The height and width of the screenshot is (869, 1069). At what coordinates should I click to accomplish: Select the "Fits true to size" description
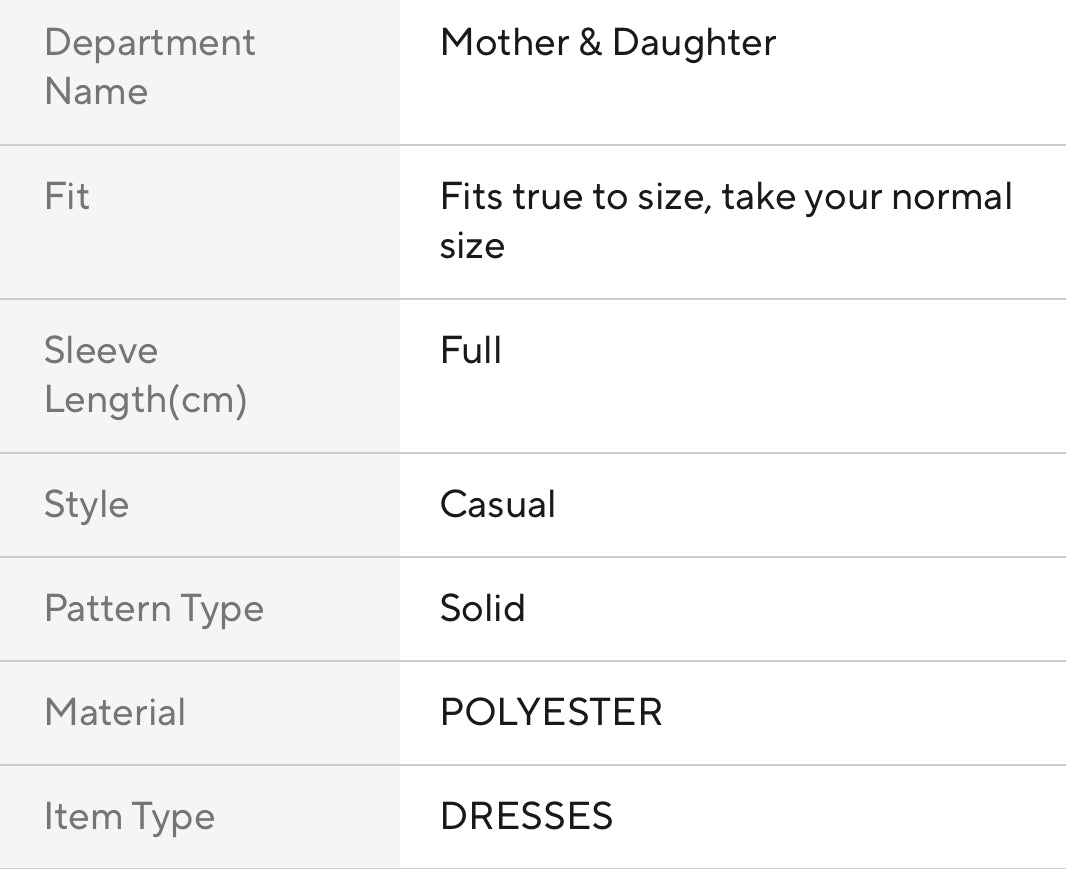tap(726, 221)
